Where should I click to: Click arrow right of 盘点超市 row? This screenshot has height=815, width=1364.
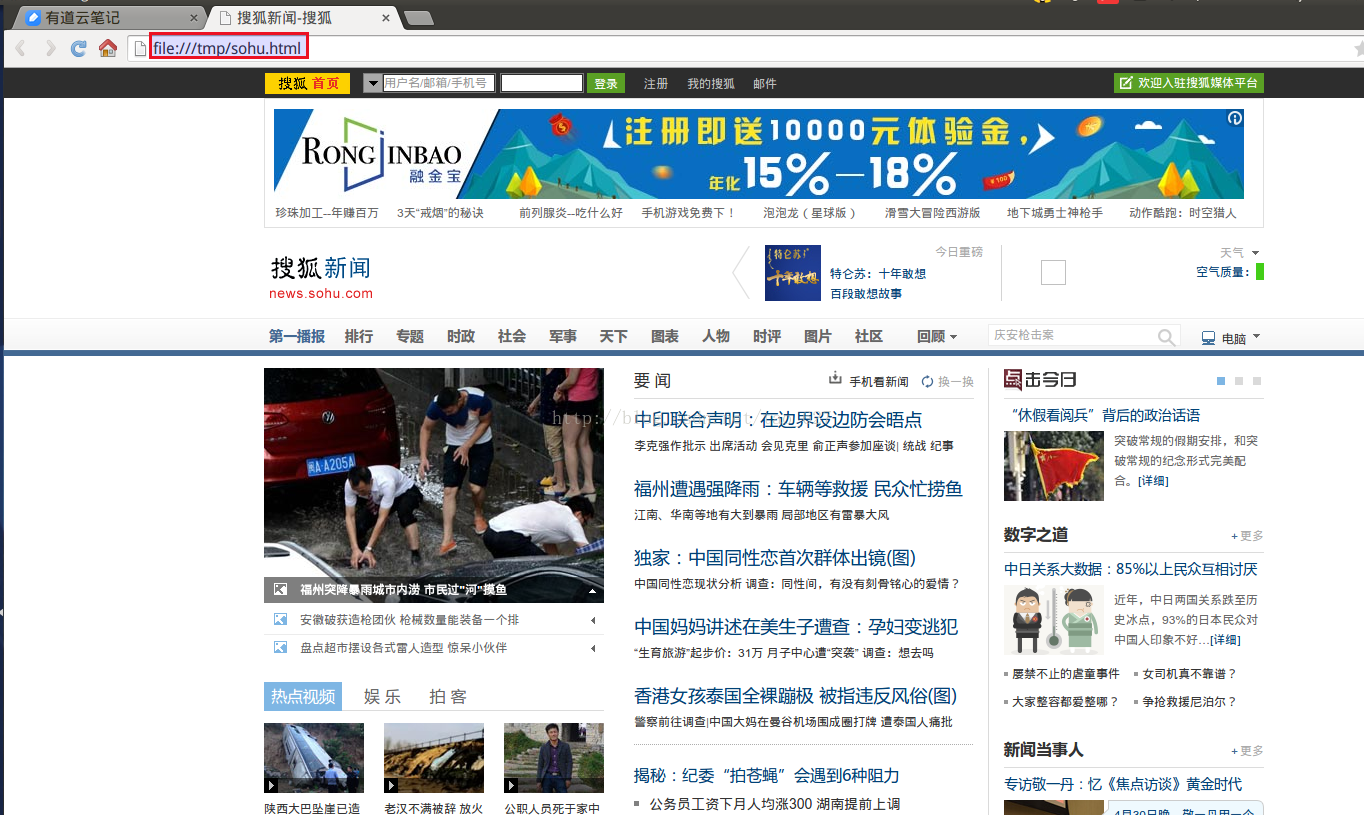click(594, 648)
